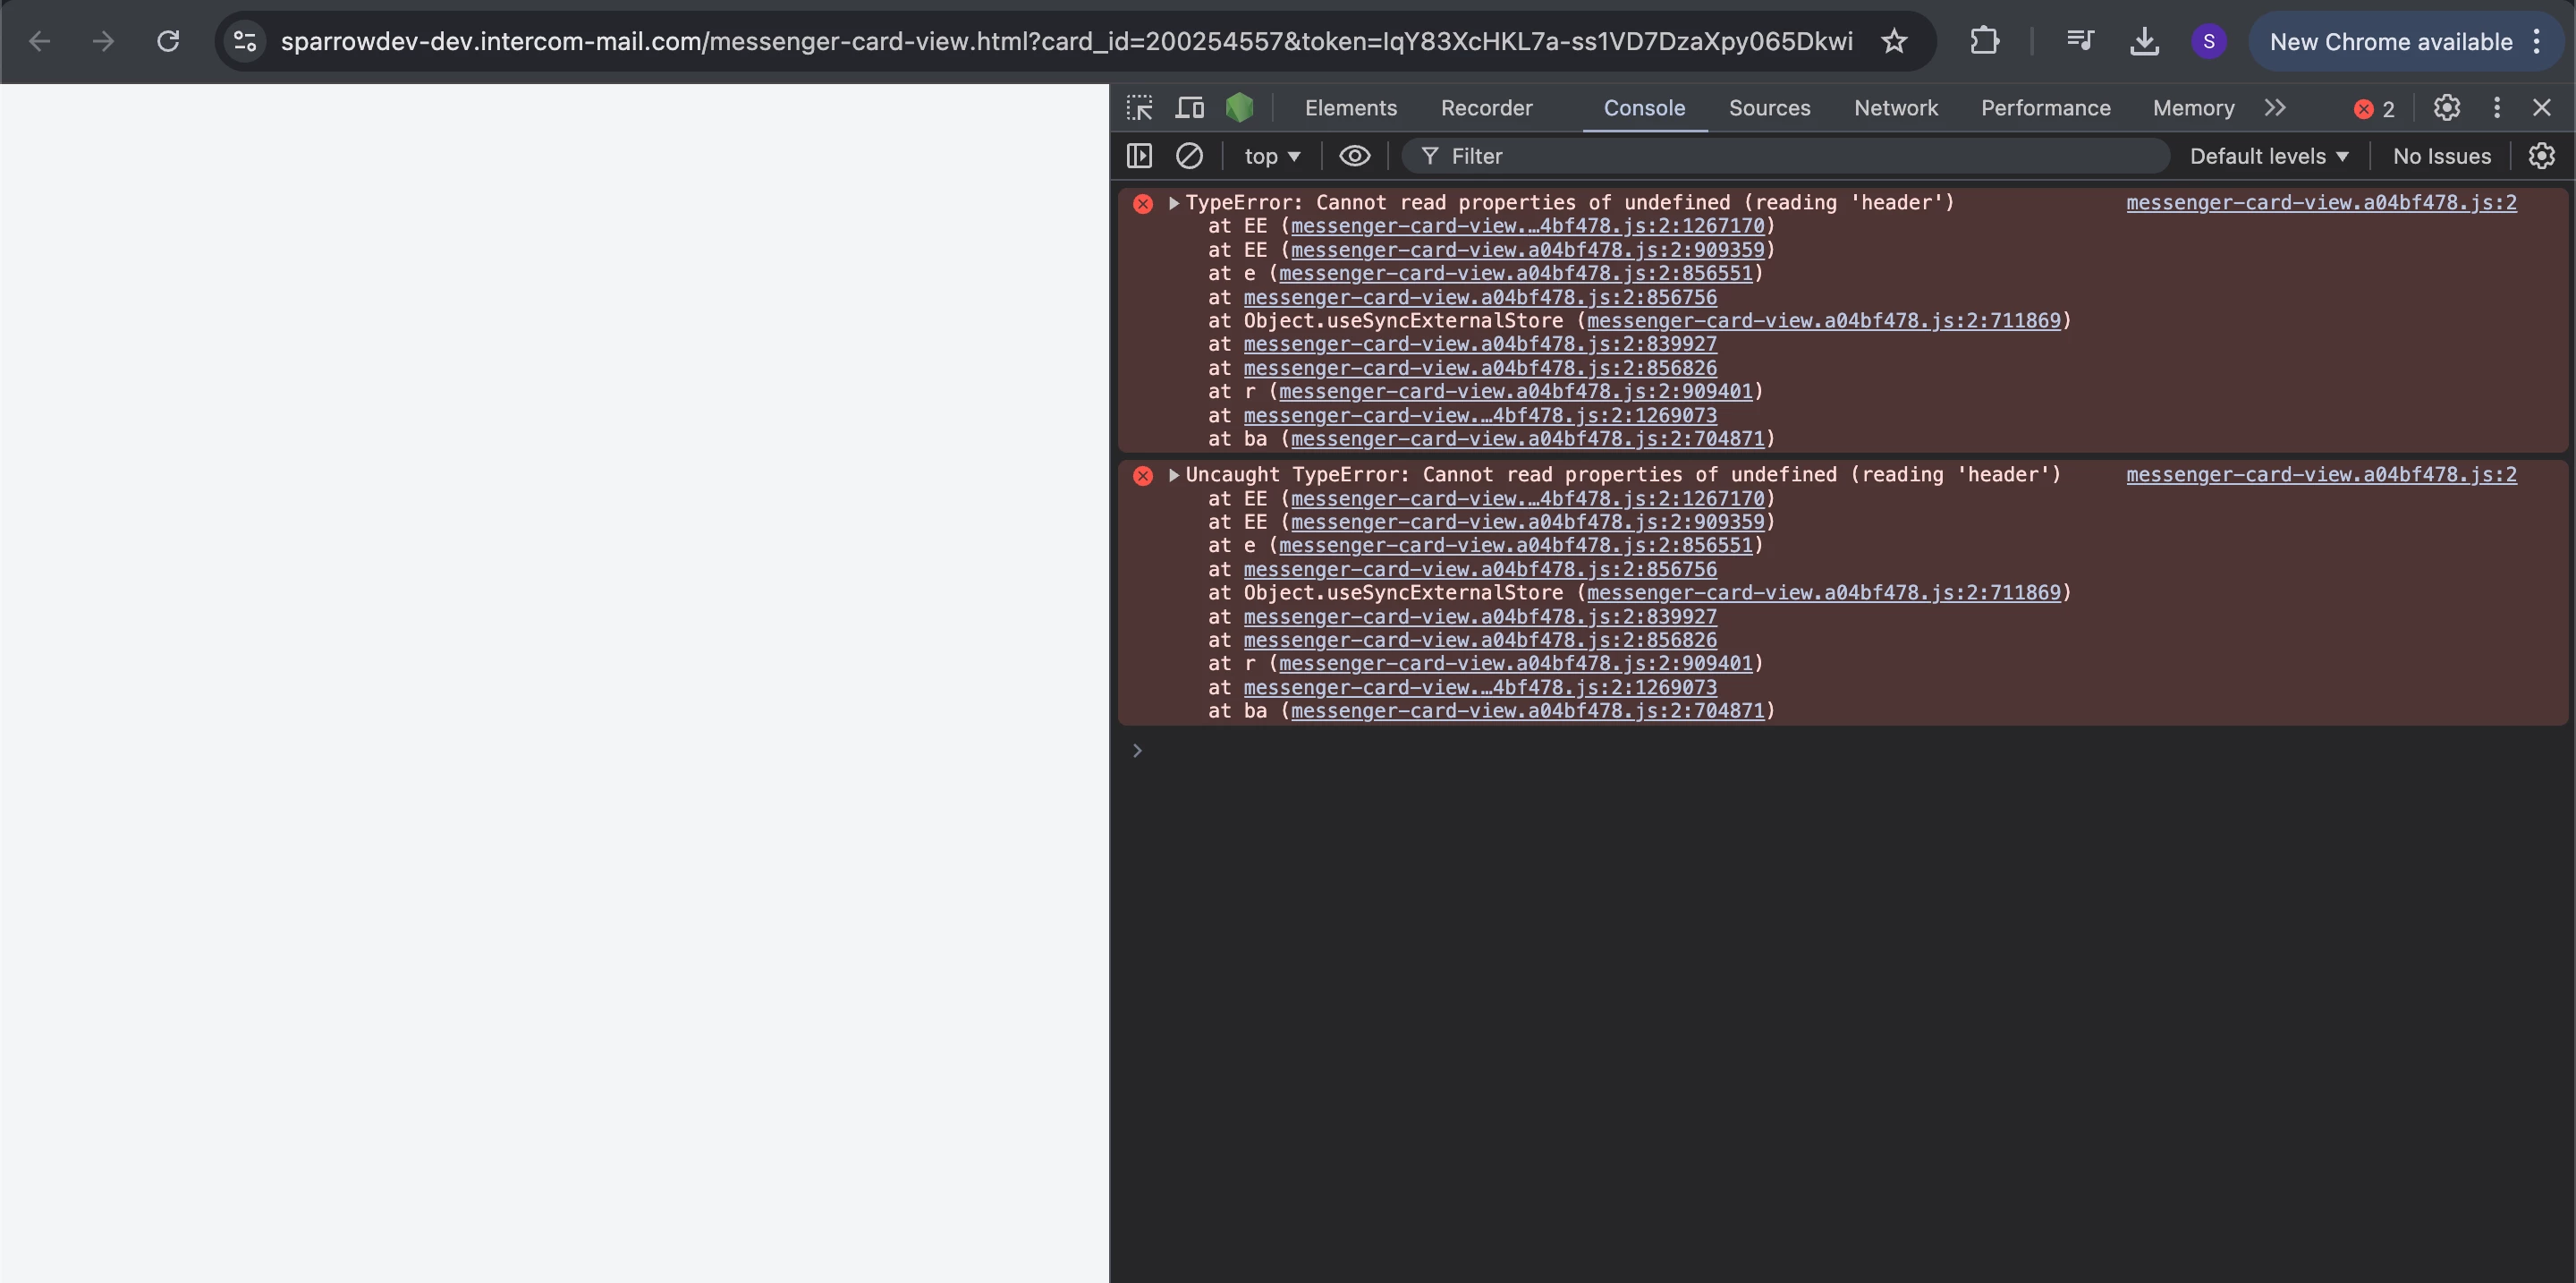The height and width of the screenshot is (1283, 2576).
Task: Switch to the Network tab
Action: coord(1895,108)
